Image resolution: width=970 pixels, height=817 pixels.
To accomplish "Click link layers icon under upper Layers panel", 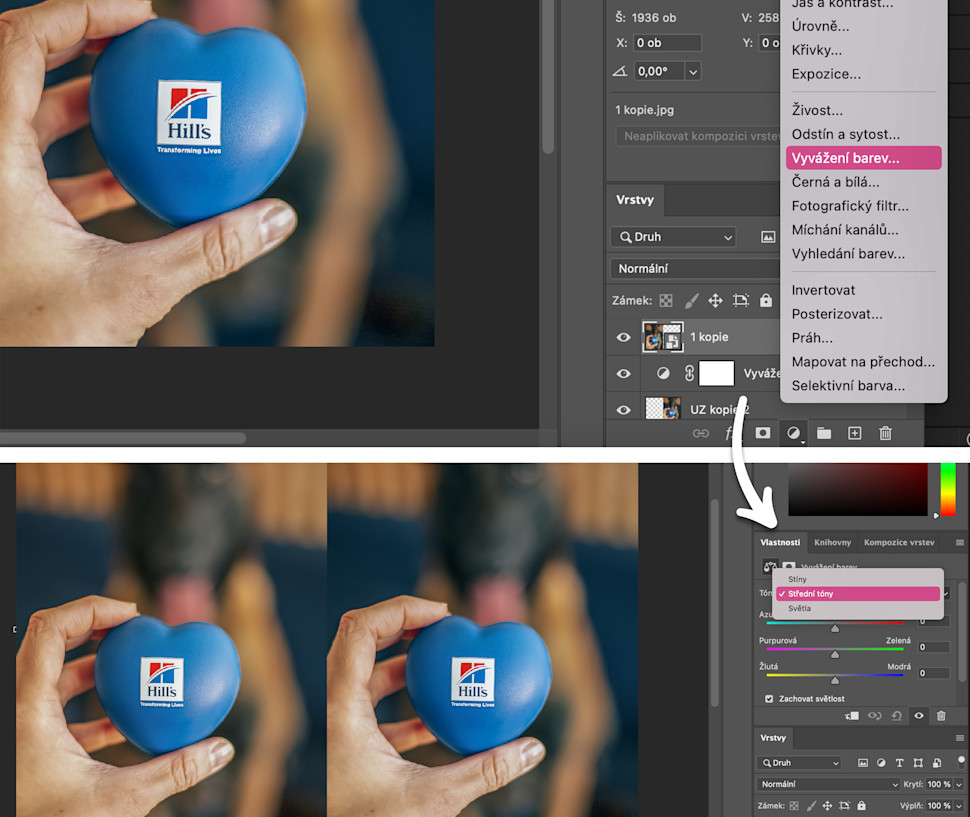I will (x=700, y=434).
